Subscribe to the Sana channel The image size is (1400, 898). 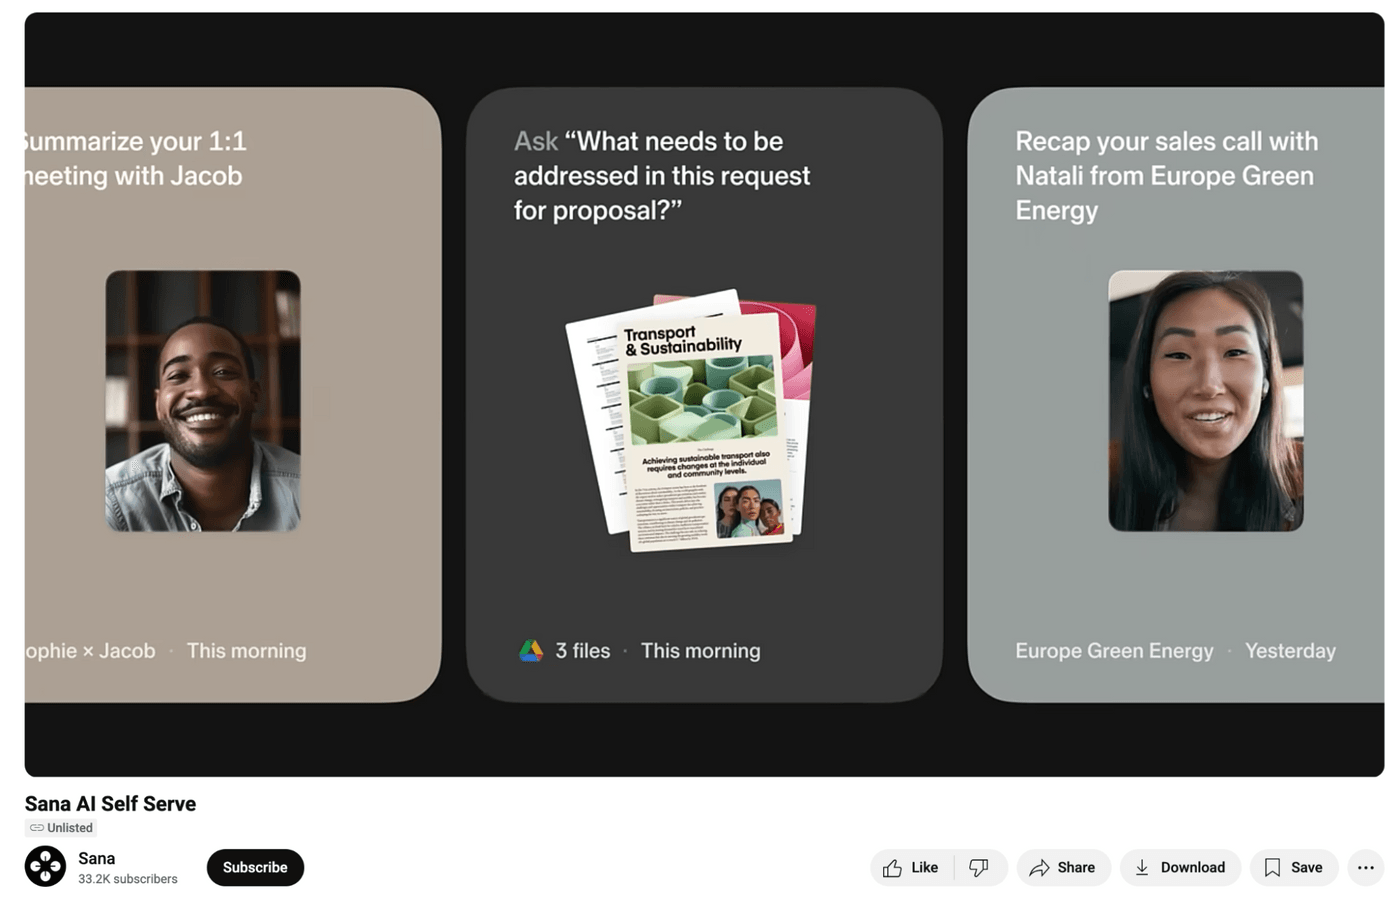tap(255, 867)
